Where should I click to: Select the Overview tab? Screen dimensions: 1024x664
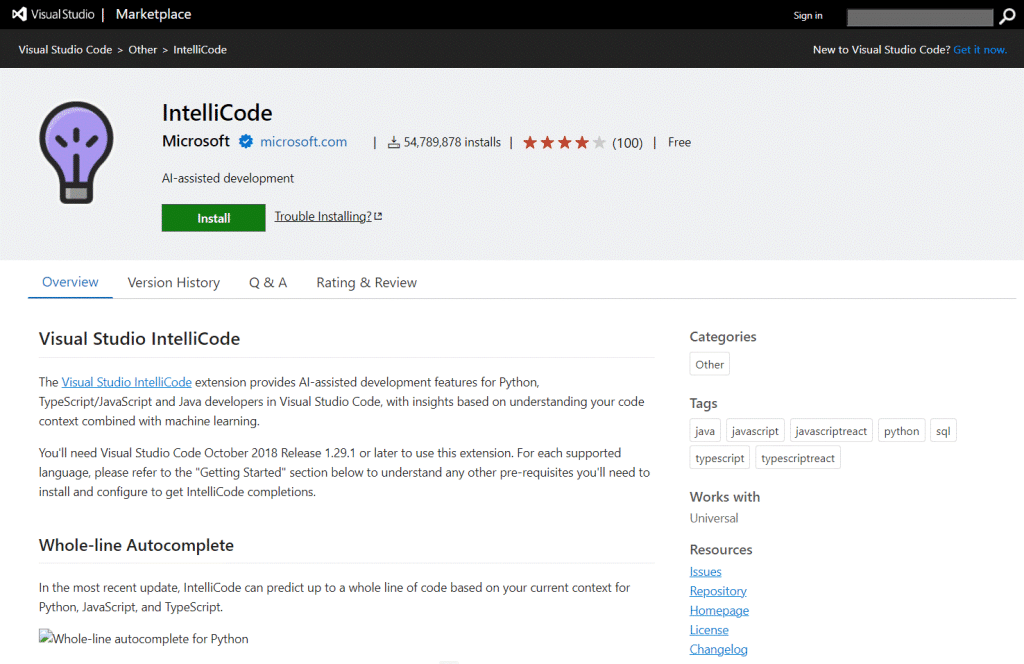pos(70,282)
